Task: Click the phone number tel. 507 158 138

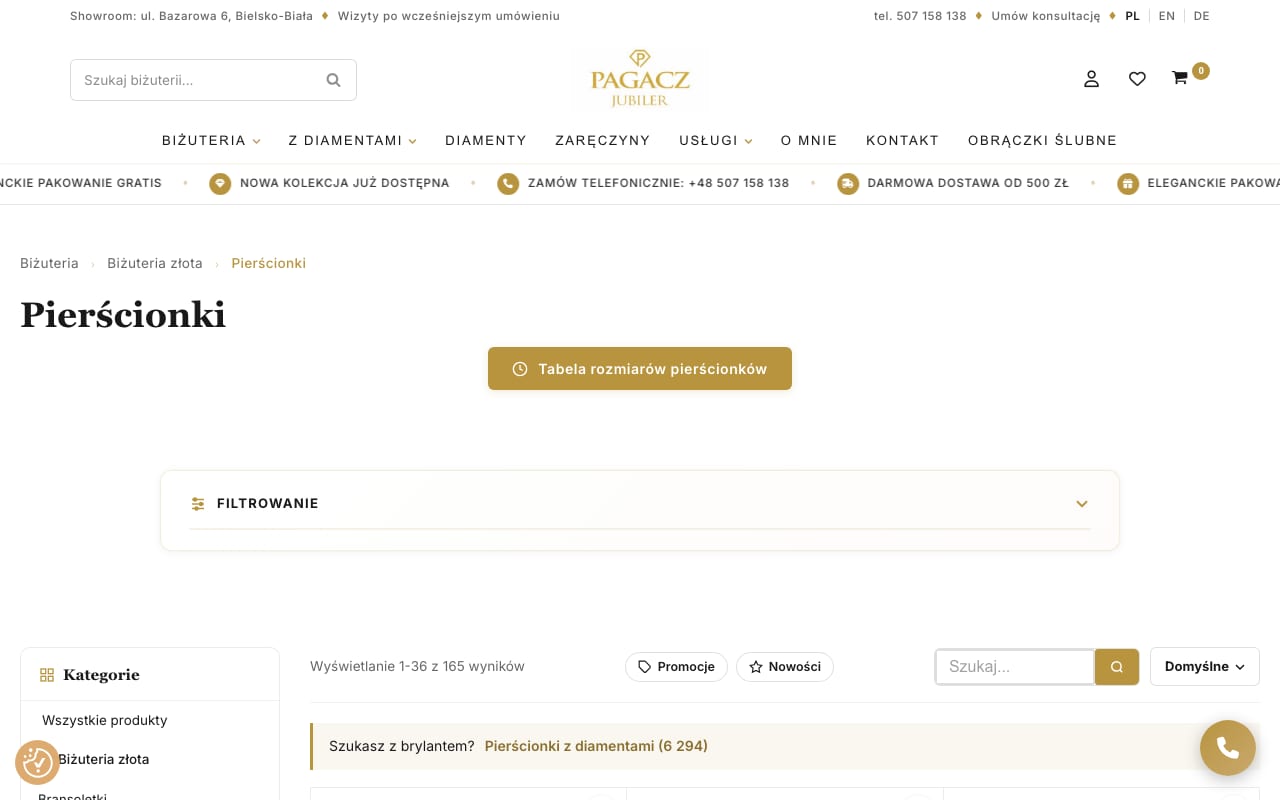Action: [x=920, y=16]
